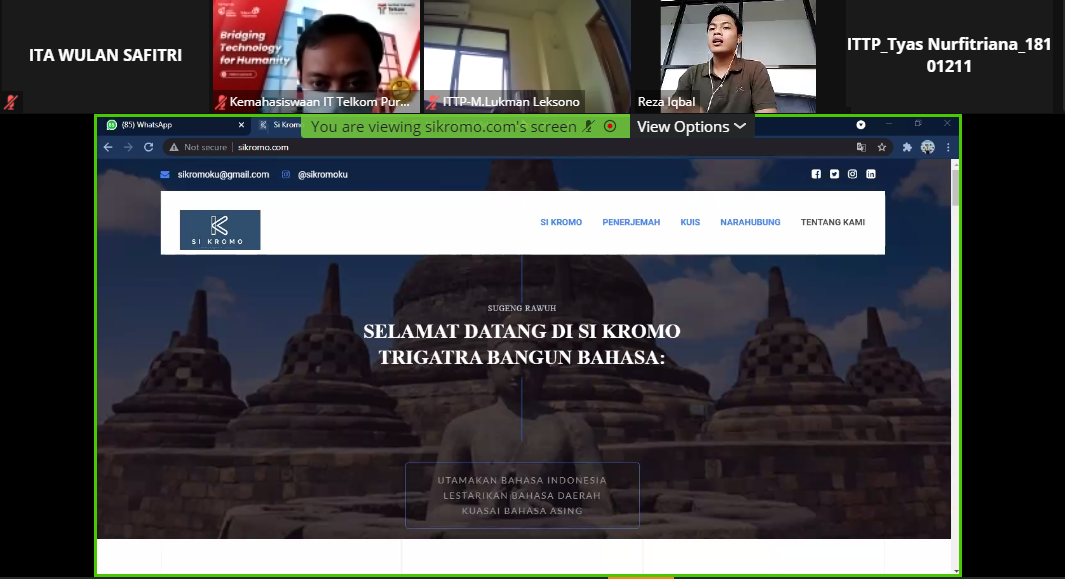Image resolution: width=1065 pixels, height=579 pixels.
Task: Click the "SELAMAT DATANG DI SI KROMO" heading
Action: click(522, 331)
